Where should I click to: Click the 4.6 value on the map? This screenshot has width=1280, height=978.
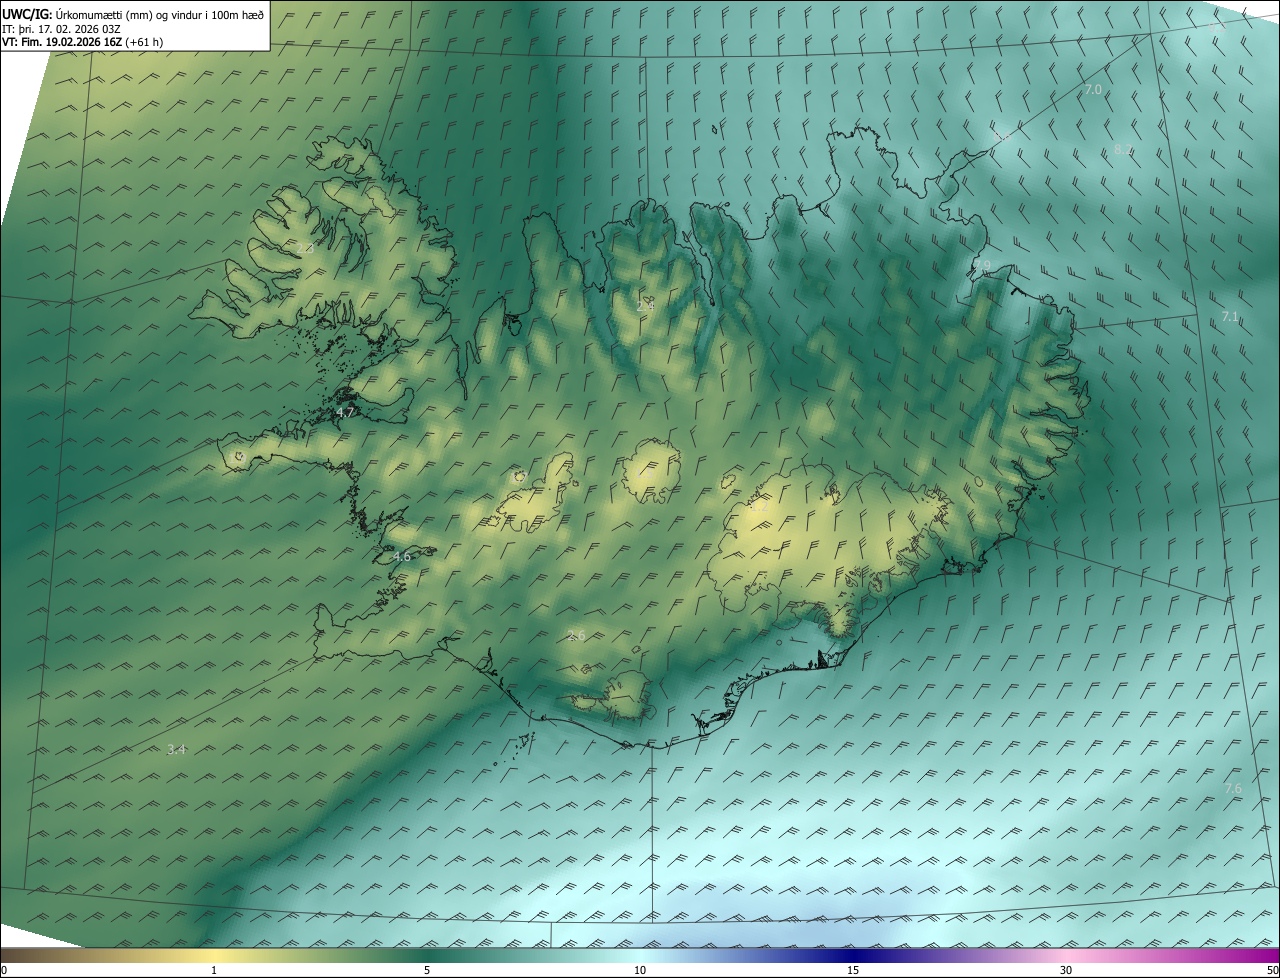pos(401,557)
